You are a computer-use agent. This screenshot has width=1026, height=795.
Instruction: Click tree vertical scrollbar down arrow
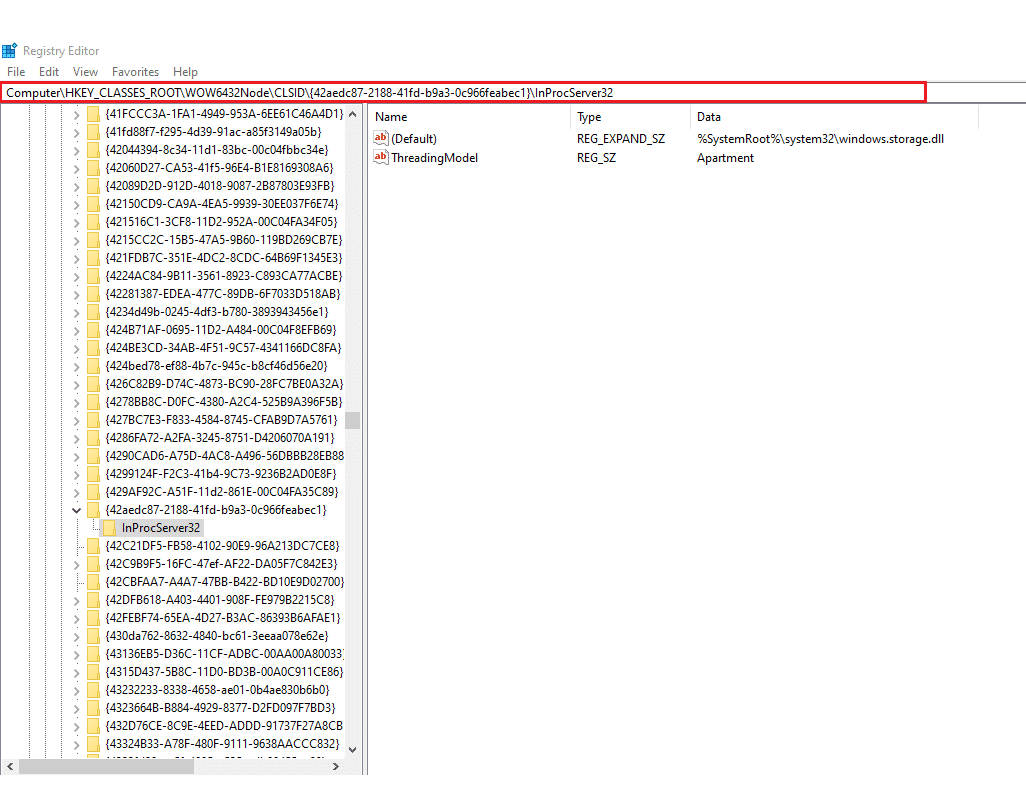point(353,750)
